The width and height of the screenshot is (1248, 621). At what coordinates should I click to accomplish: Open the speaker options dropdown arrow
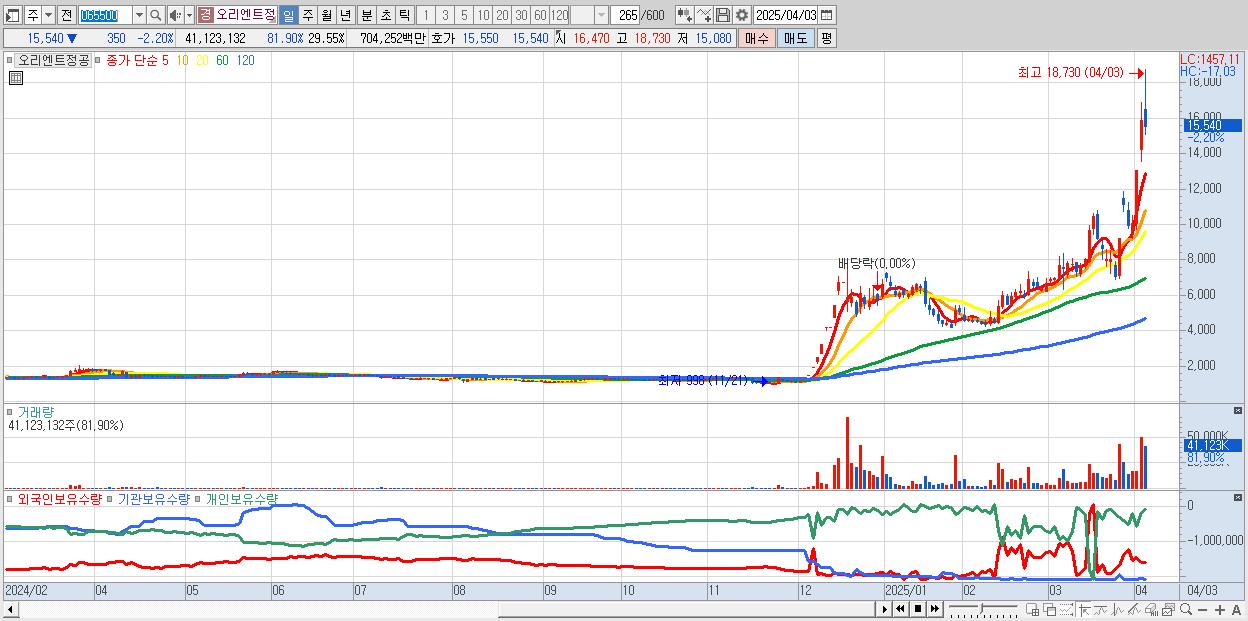[189, 15]
